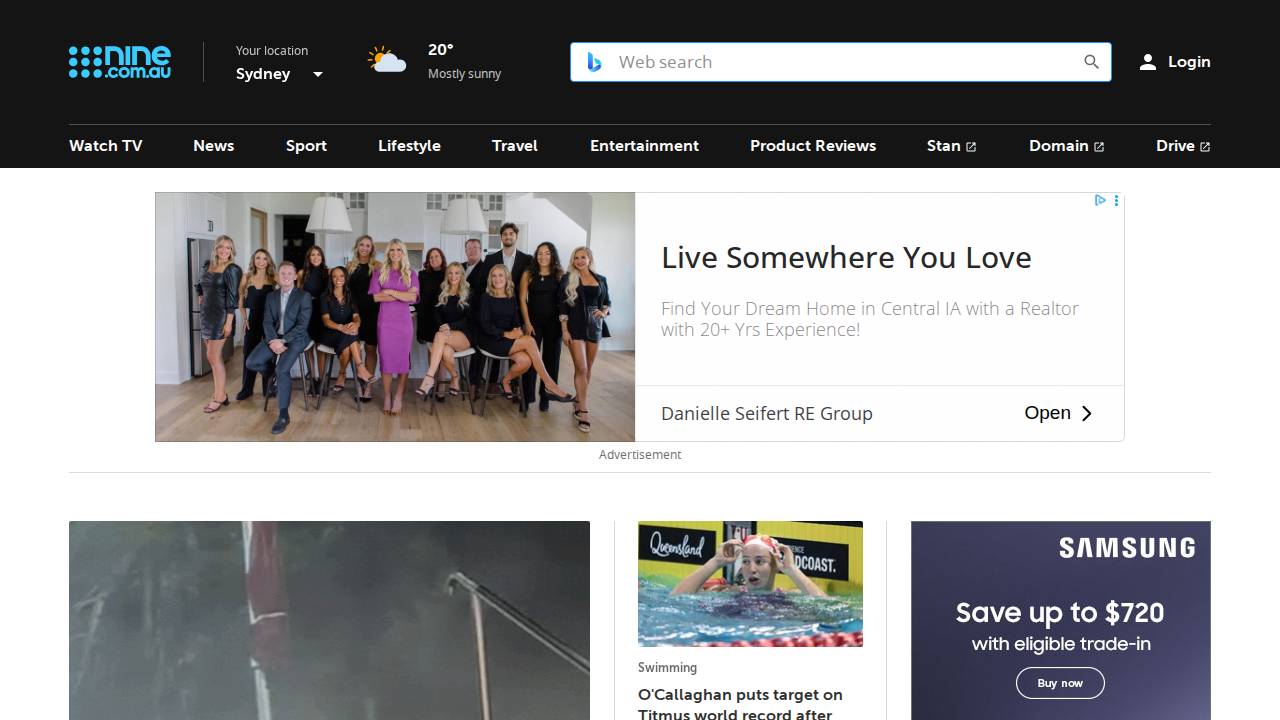The image size is (1280, 720).
Task: Click the Open arrow in advertisement
Action: [x=1087, y=413]
